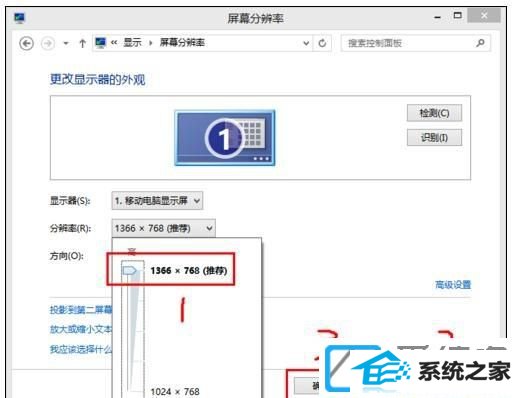Click the window's monitor icon in title bar

click(20, 17)
